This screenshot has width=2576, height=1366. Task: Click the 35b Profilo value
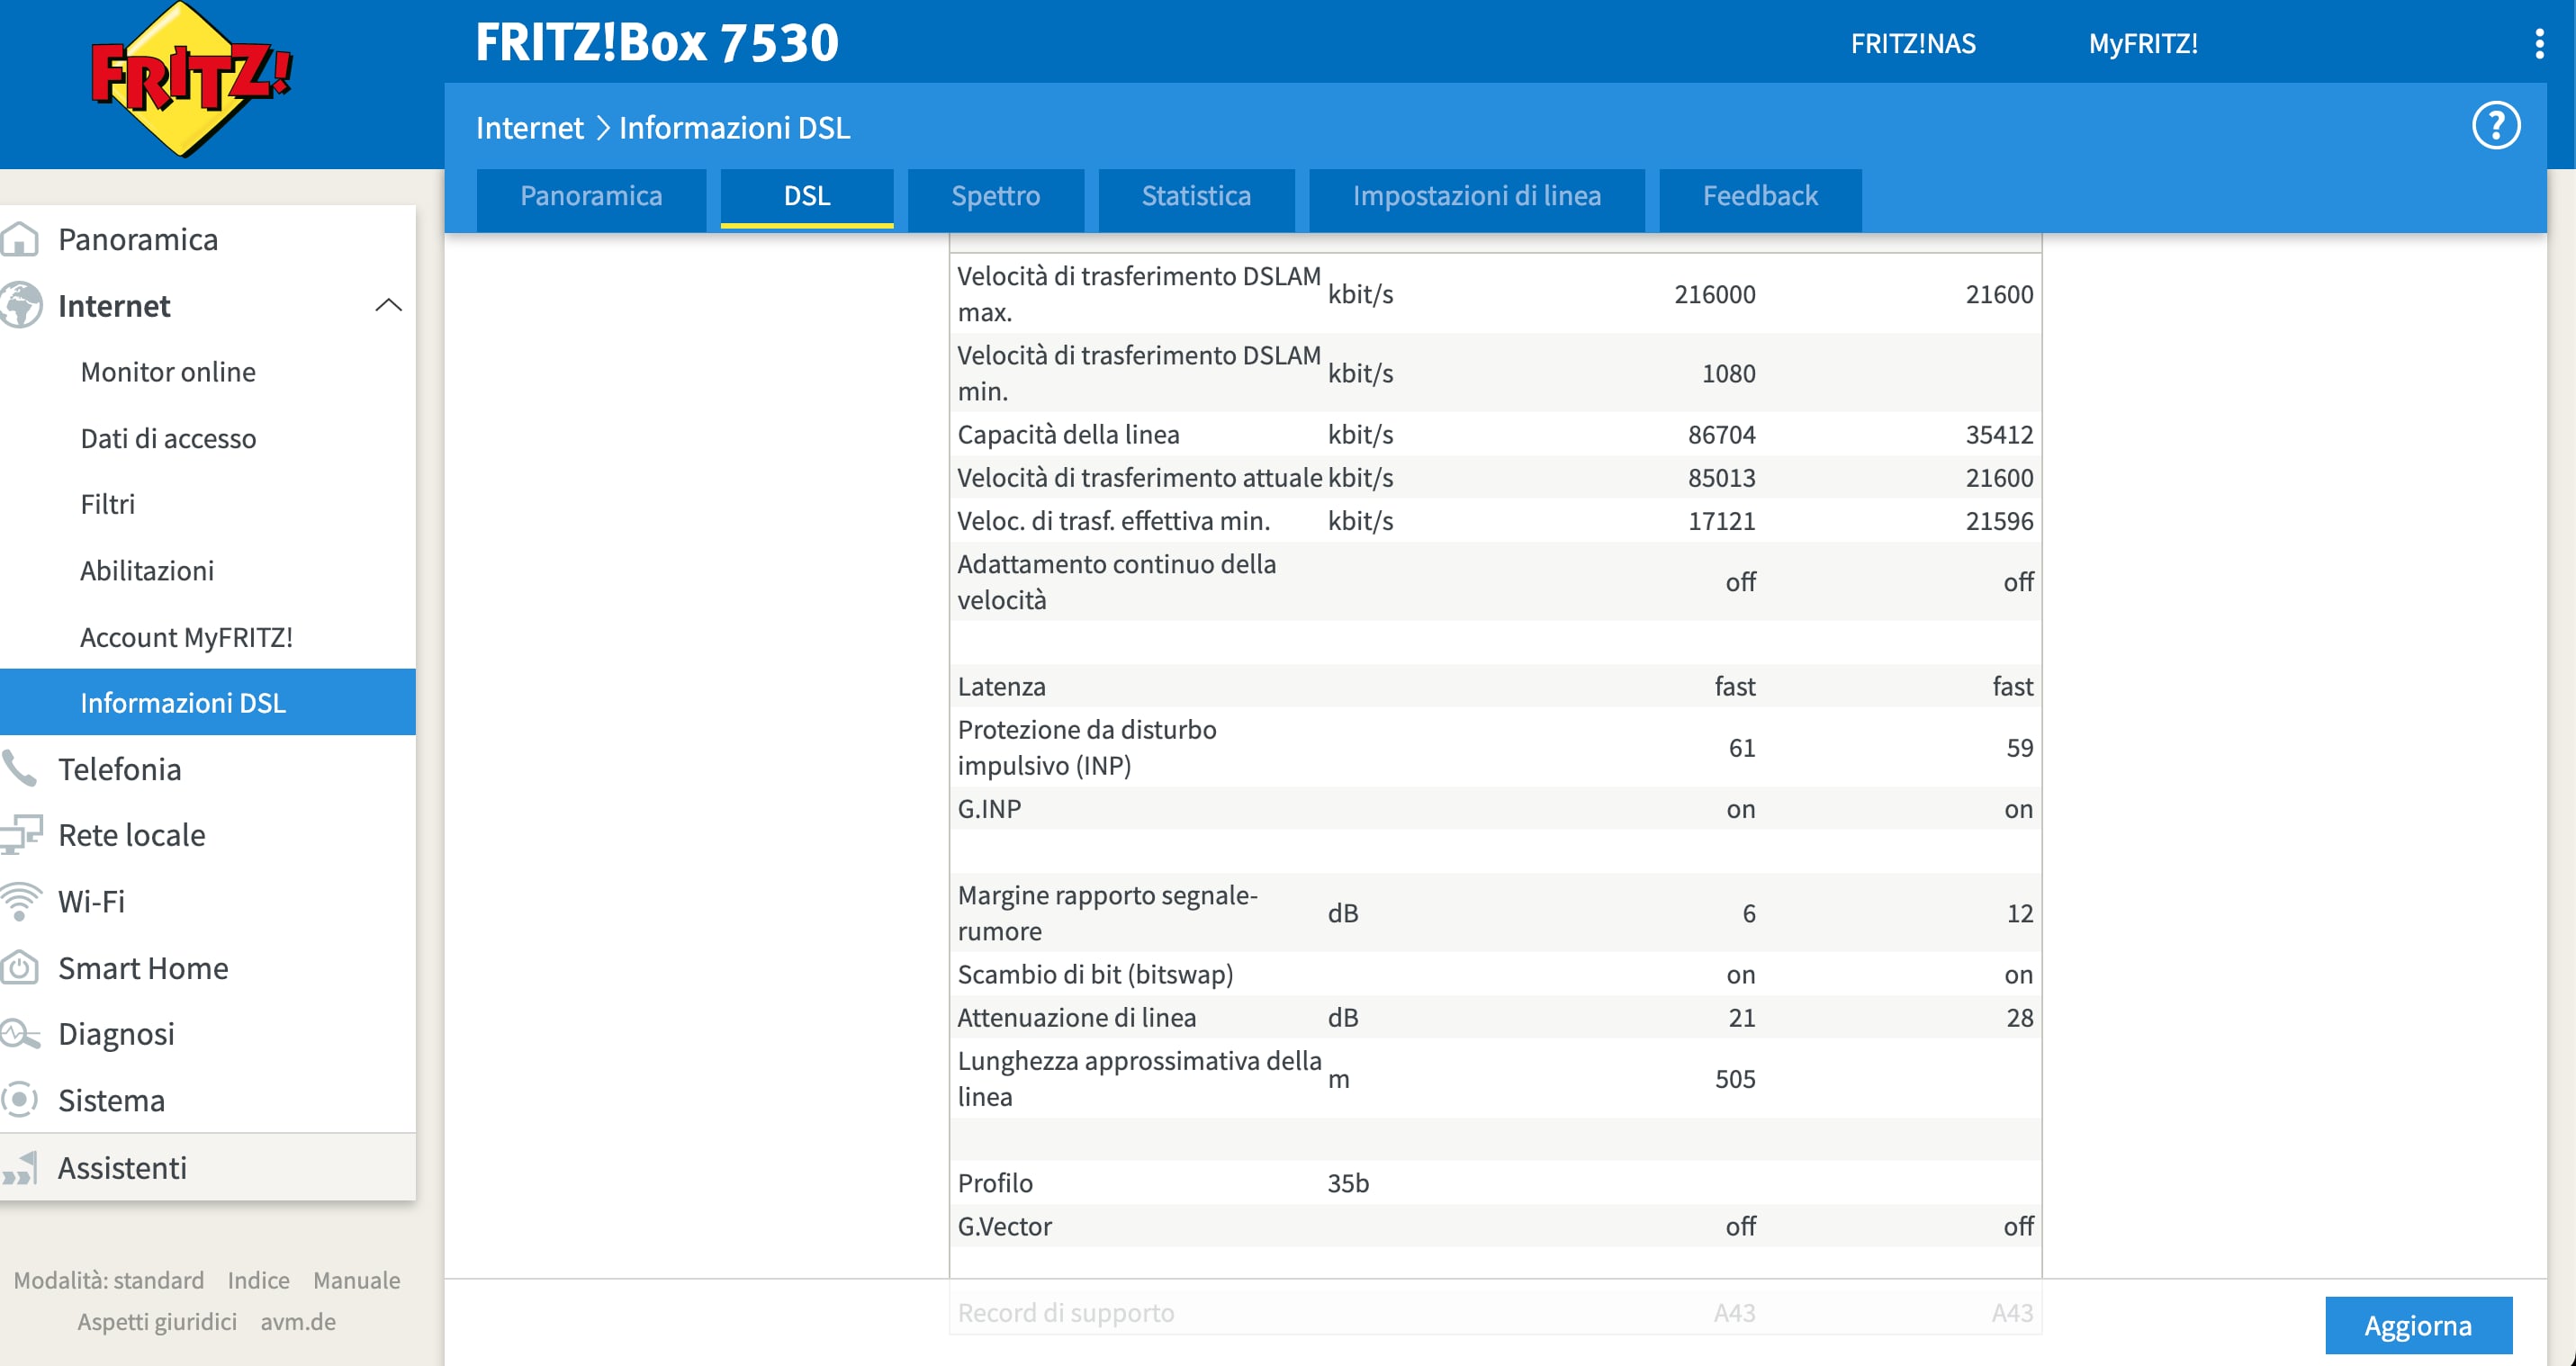[1347, 1183]
